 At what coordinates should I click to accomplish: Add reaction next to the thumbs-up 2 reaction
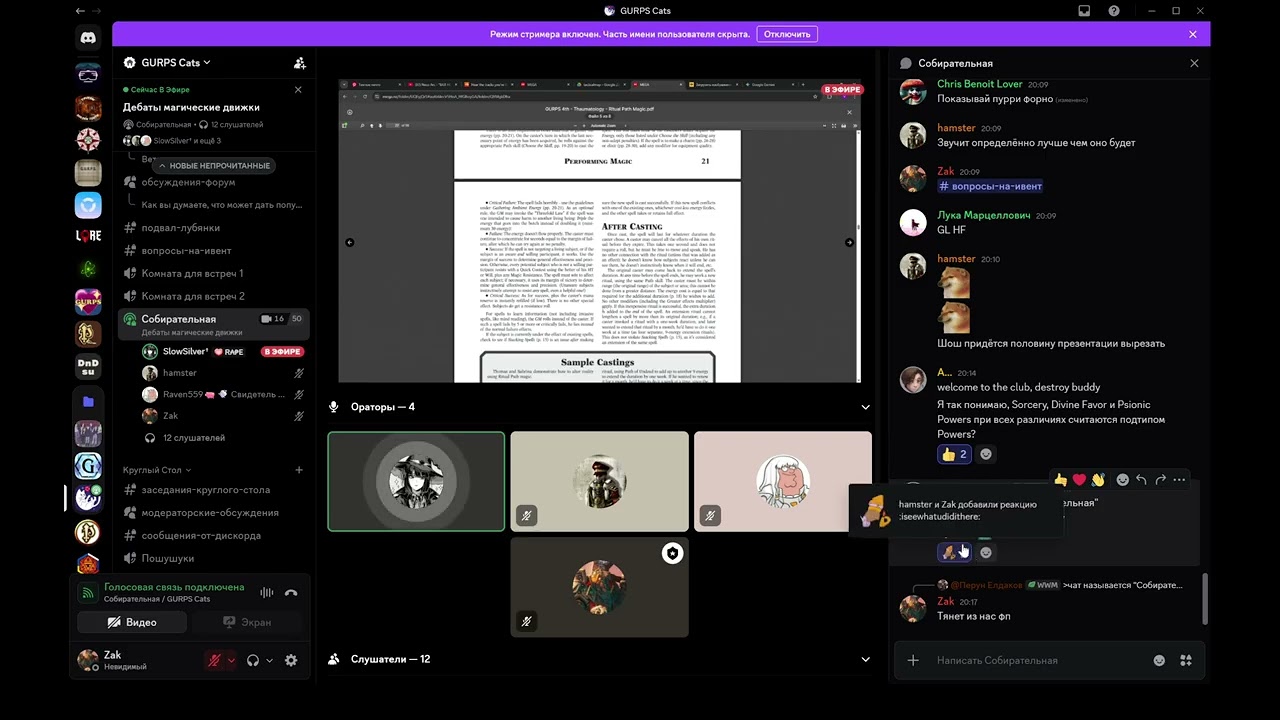click(x=986, y=454)
